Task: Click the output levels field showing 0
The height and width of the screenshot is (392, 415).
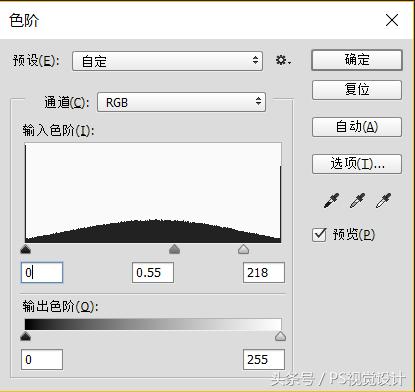Action: tap(42, 360)
